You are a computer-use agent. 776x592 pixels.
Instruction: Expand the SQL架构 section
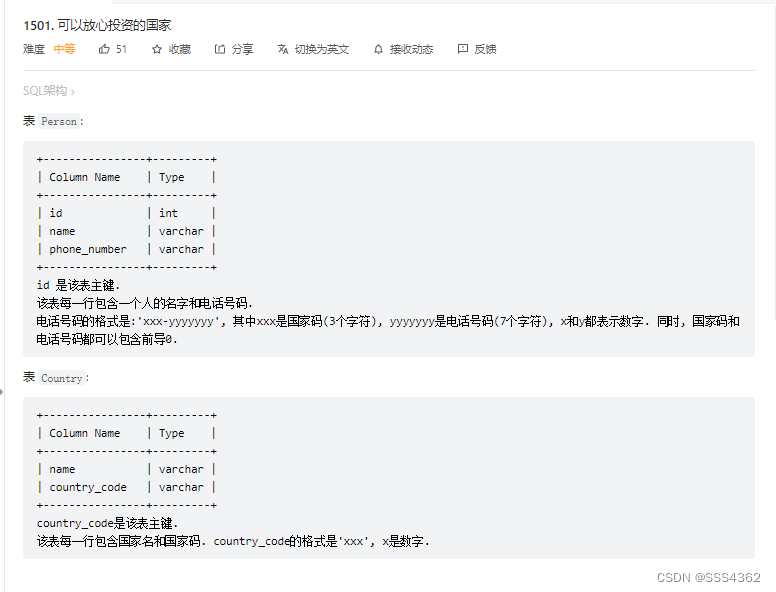click(48, 91)
